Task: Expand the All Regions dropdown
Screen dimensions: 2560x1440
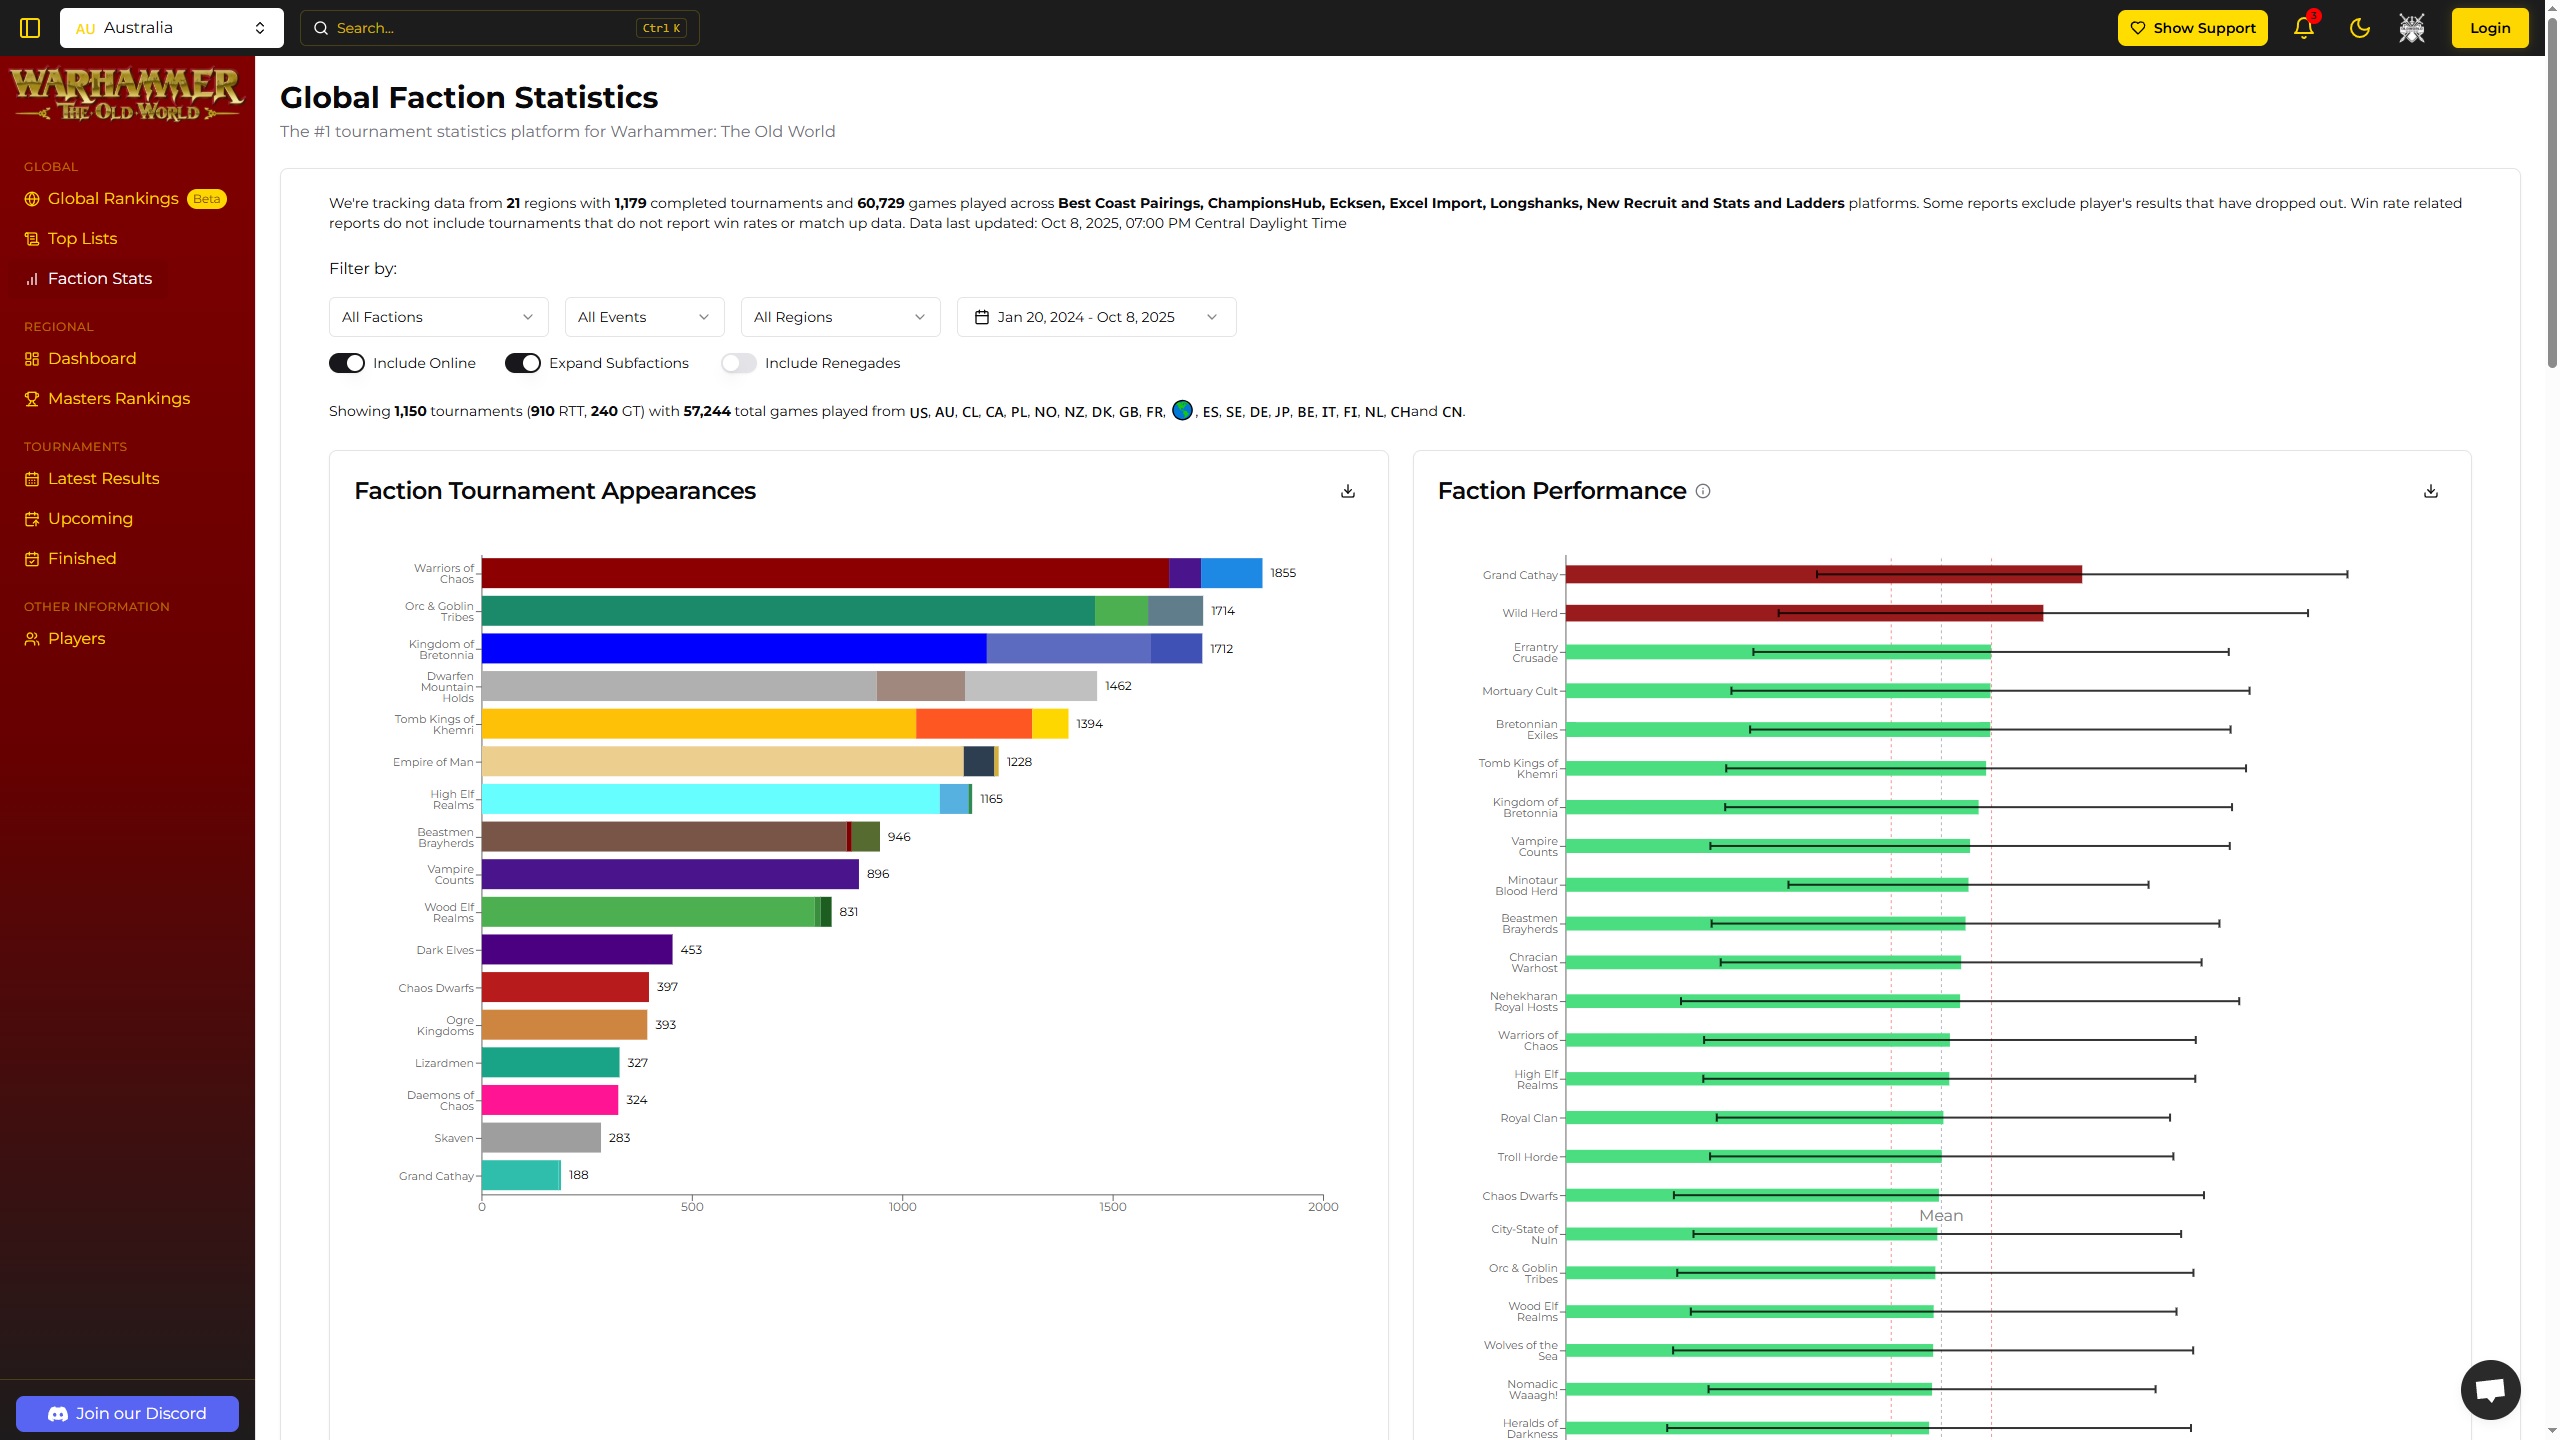Action: point(840,317)
